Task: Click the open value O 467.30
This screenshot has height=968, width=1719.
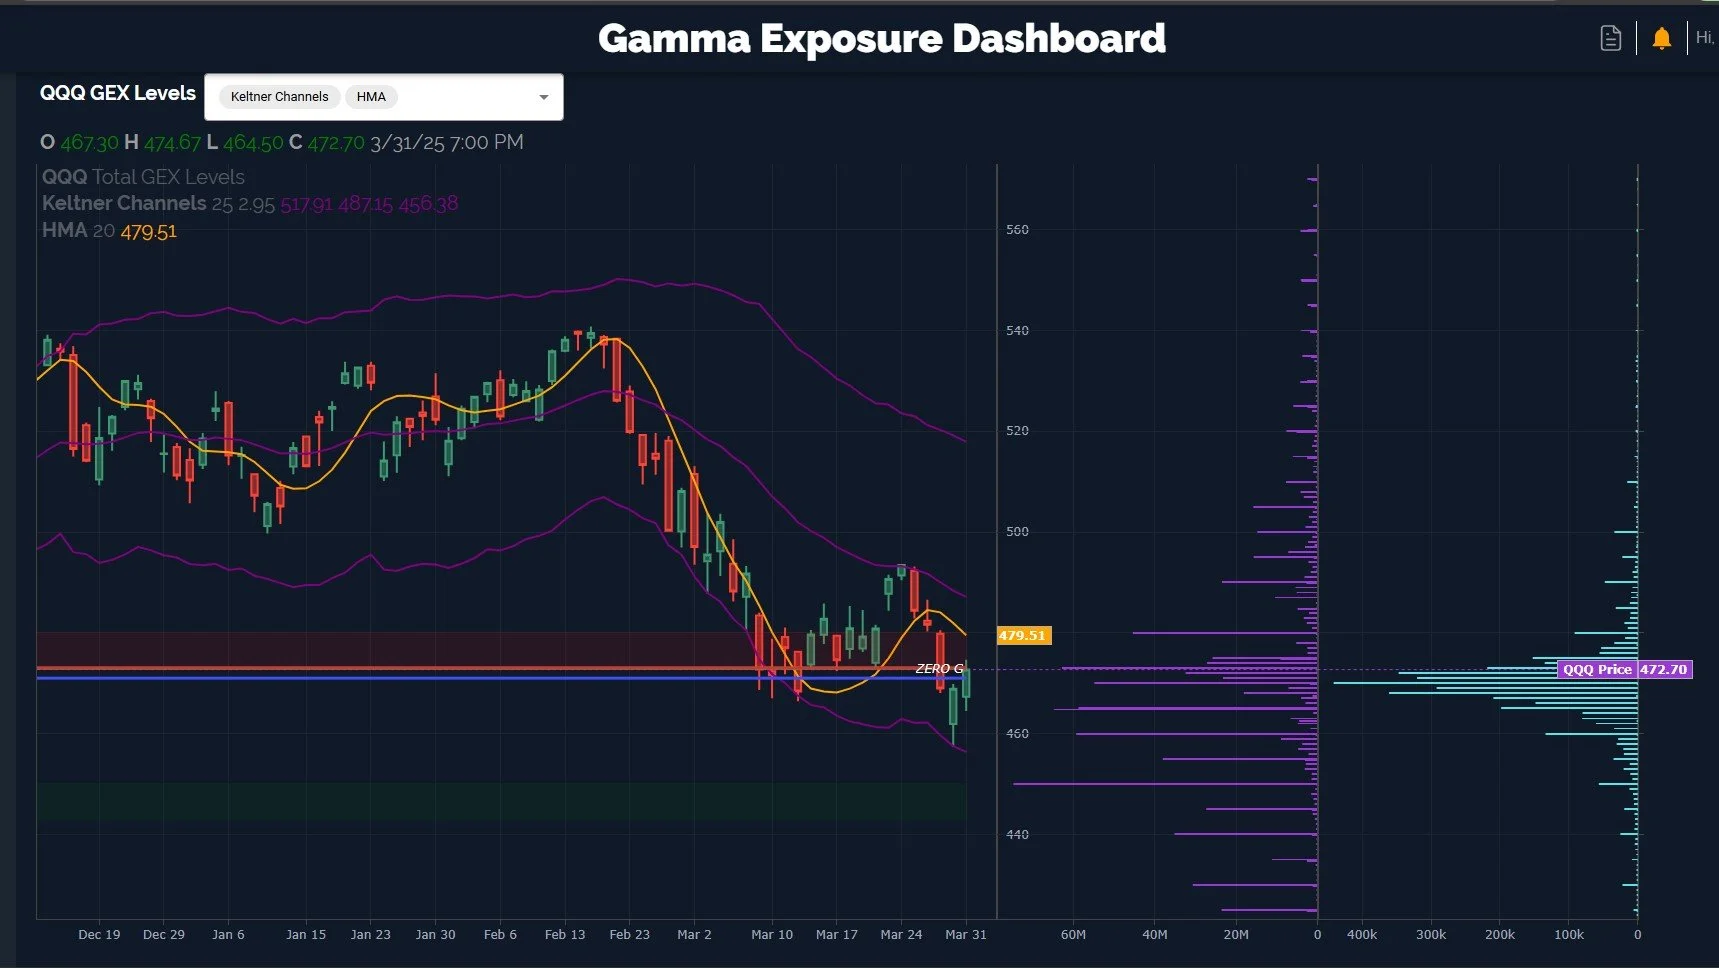Action: click(79, 142)
